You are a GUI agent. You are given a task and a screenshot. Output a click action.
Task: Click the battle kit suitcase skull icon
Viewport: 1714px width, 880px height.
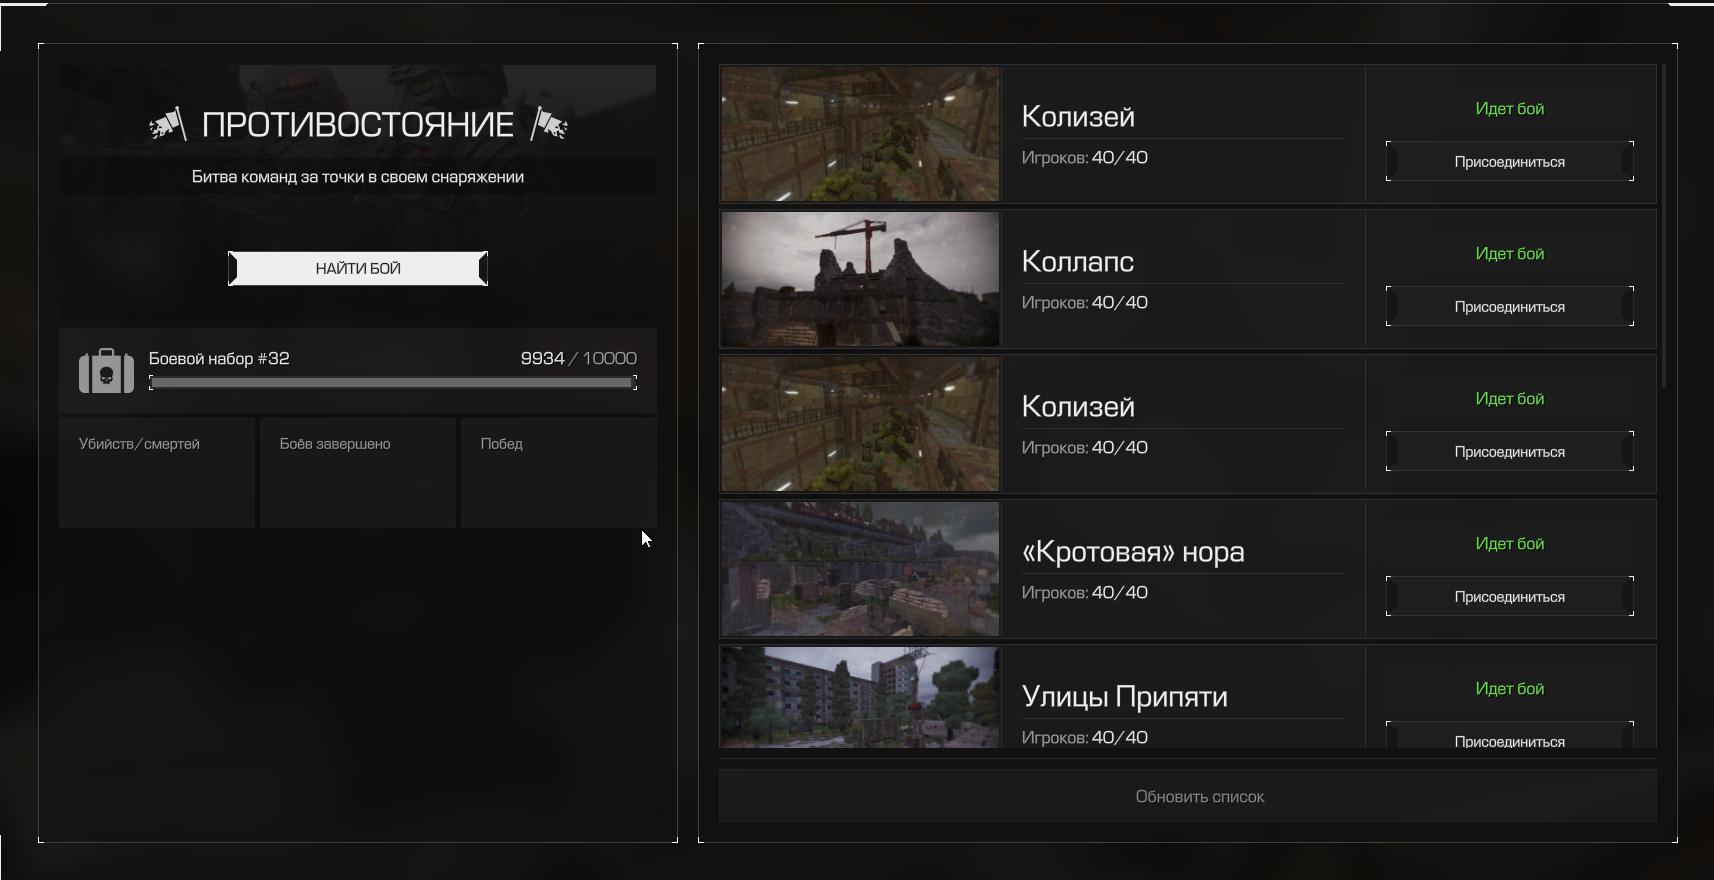coord(106,371)
